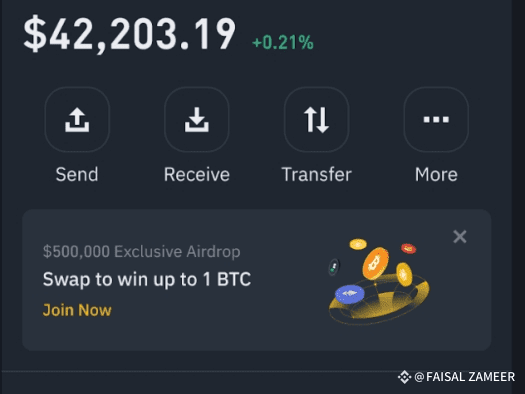Tap the red coin in banner artwork
525x394 pixels.
pos(408,248)
